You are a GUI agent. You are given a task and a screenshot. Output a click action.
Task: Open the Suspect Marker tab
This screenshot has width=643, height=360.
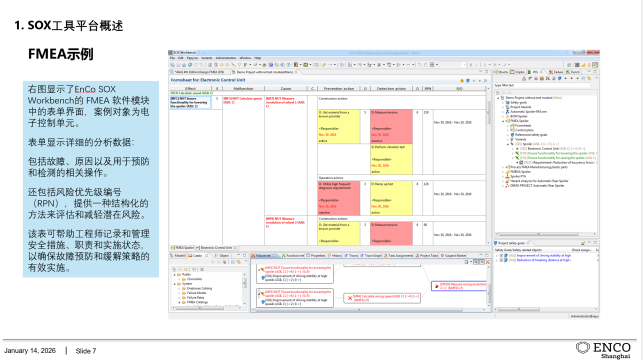tap(453, 255)
